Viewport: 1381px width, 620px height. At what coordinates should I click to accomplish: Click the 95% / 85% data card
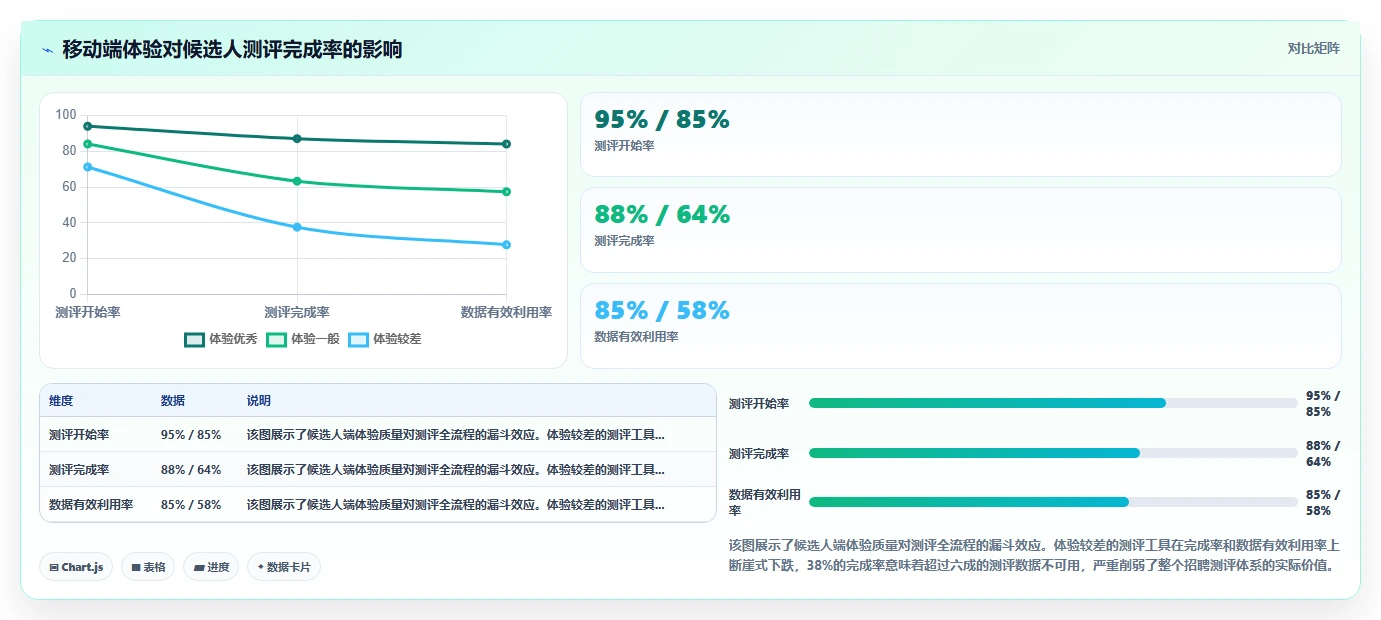(960, 134)
